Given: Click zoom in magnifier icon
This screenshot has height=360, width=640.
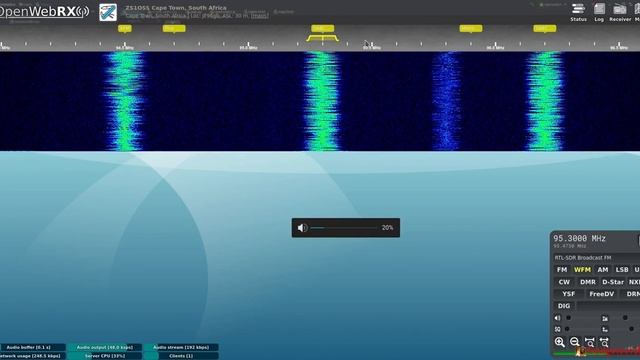Looking at the screenshot, I should click(x=560, y=342).
